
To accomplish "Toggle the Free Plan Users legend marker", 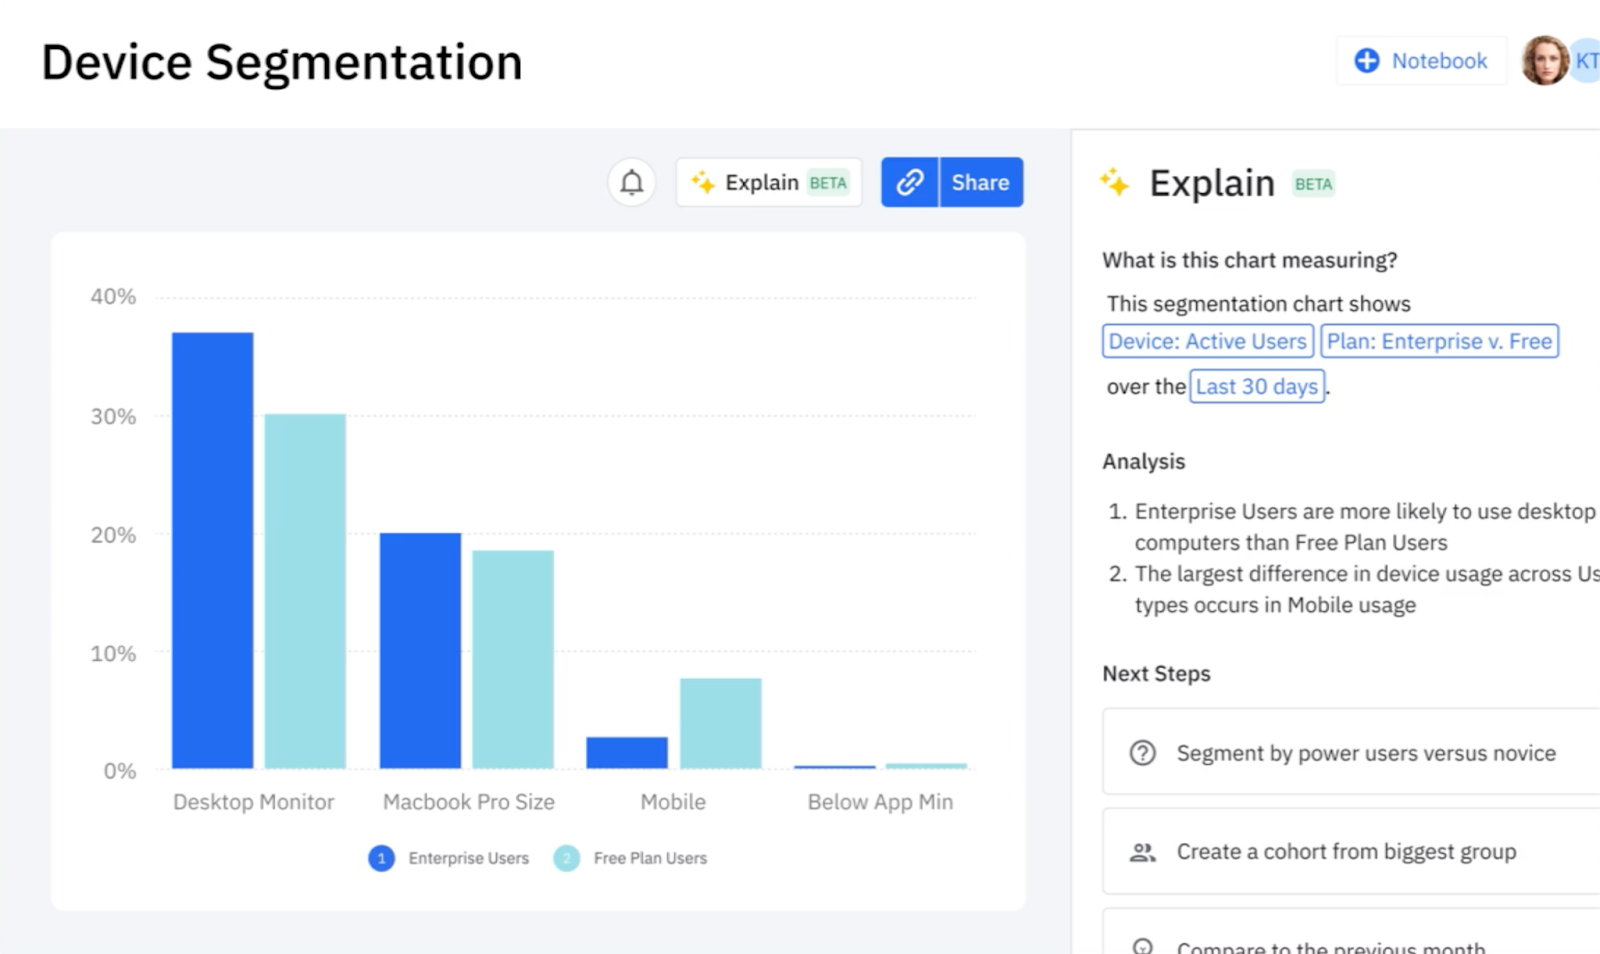I will [x=567, y=858].
